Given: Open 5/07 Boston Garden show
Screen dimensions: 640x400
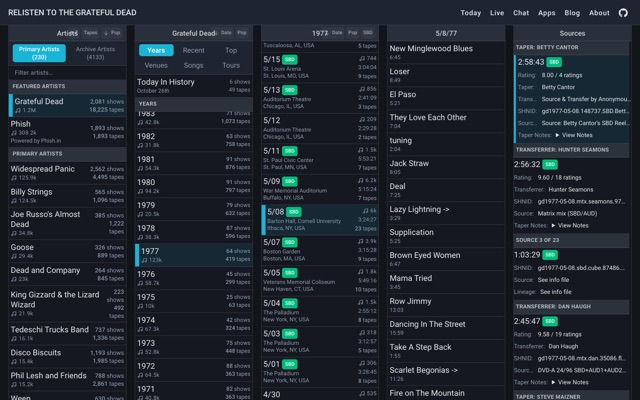Looking at the screenshot, I should click(320, 250).
